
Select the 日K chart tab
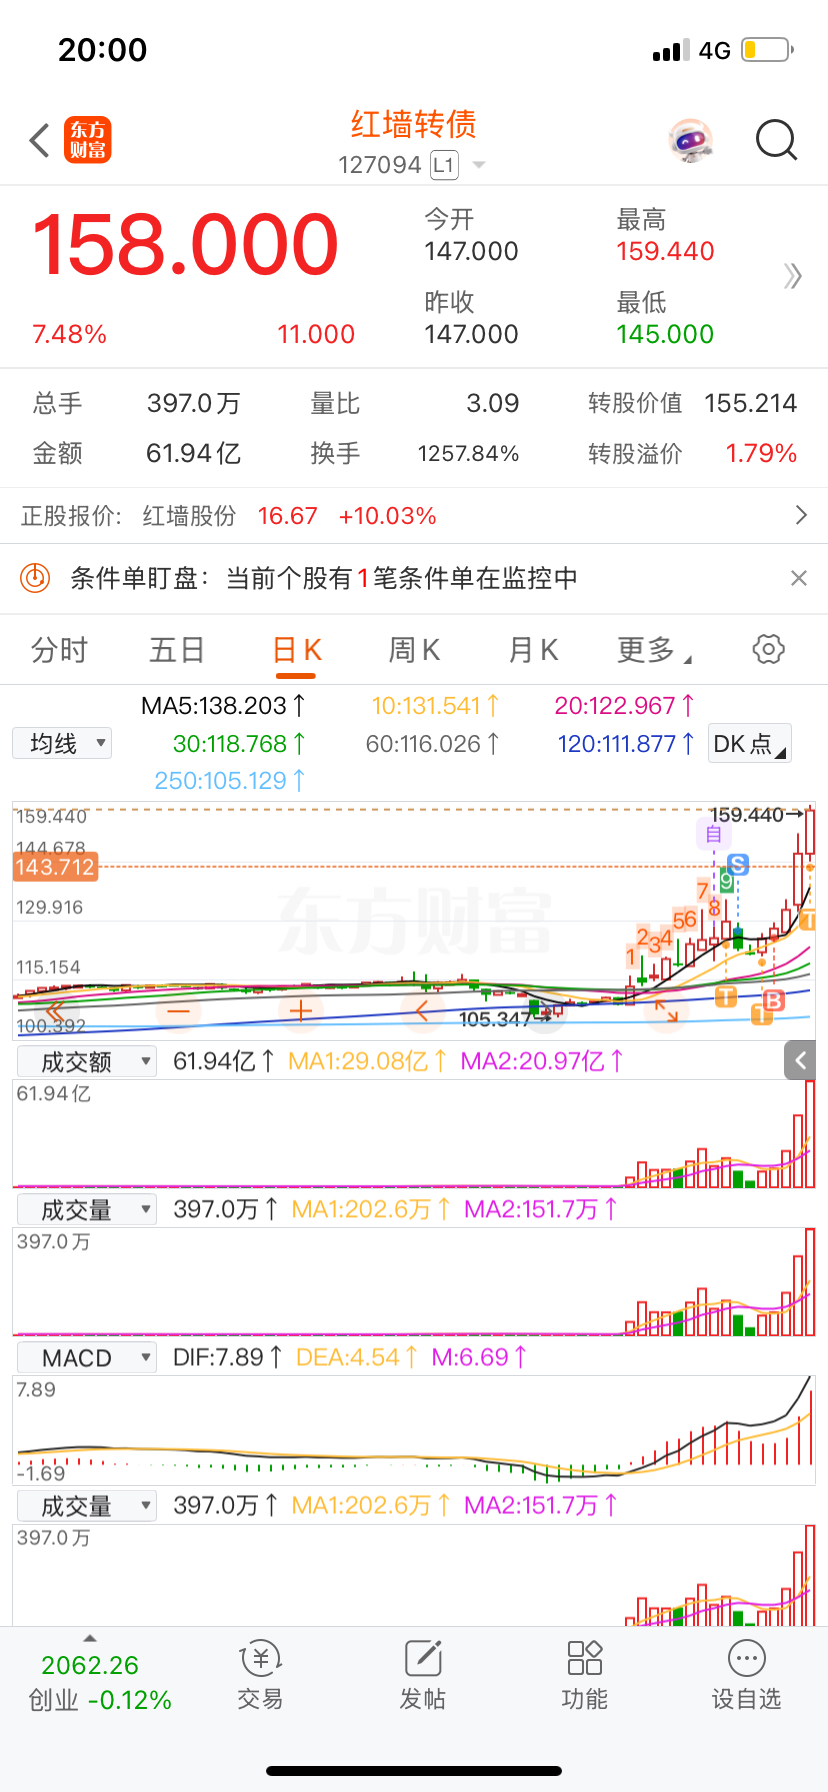[297, 650]
